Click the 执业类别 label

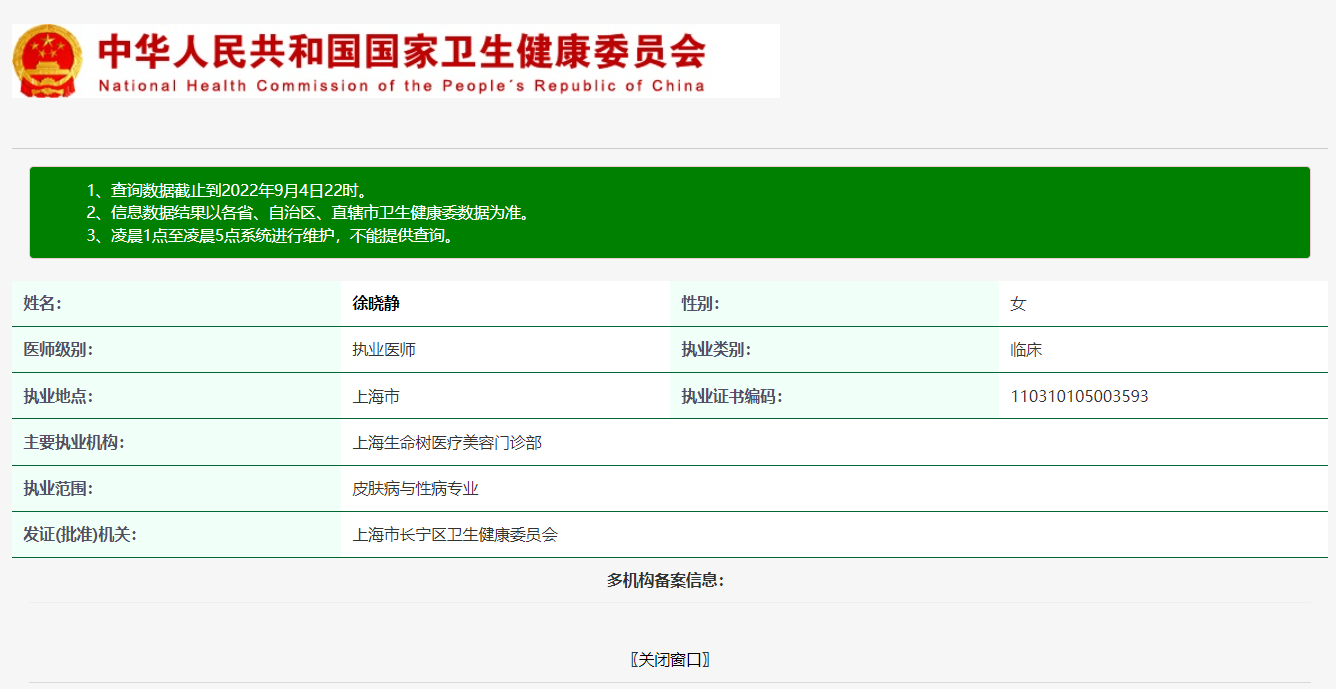tap(716, 350)
